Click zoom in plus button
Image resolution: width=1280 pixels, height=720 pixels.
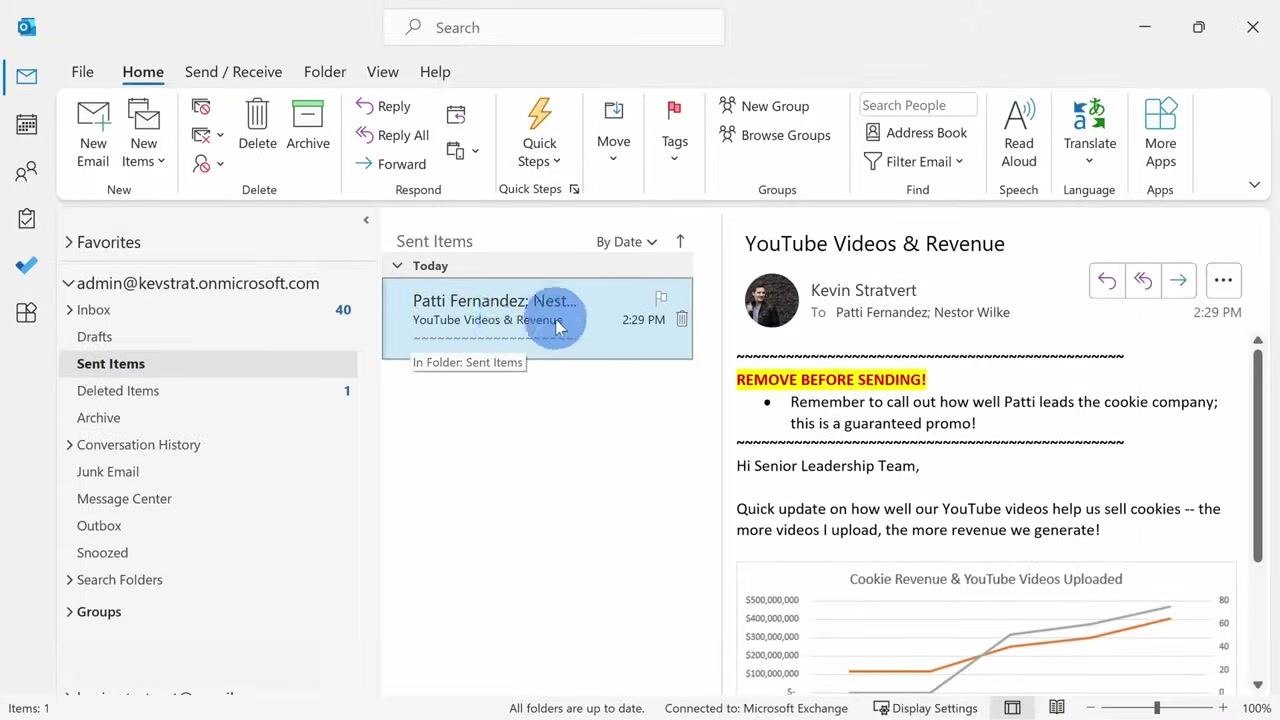[1222, 708]
